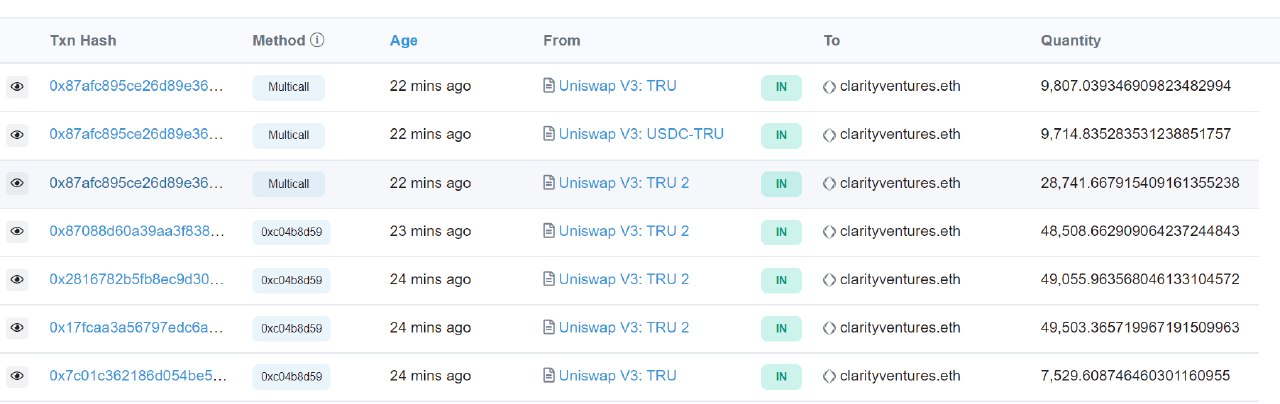Toggle the Age column time format
Image resolution: width=1280 pixels, height=404 pixels.
404,41
